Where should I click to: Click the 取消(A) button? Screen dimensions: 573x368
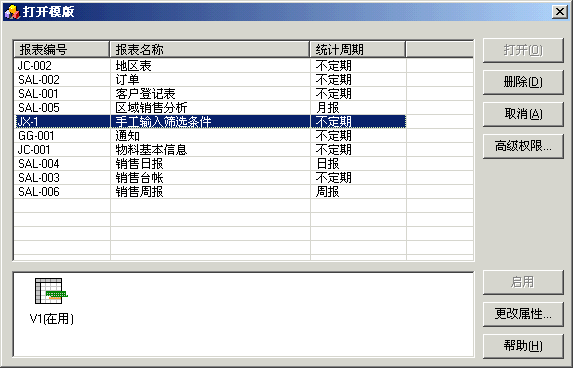(523, 114)
